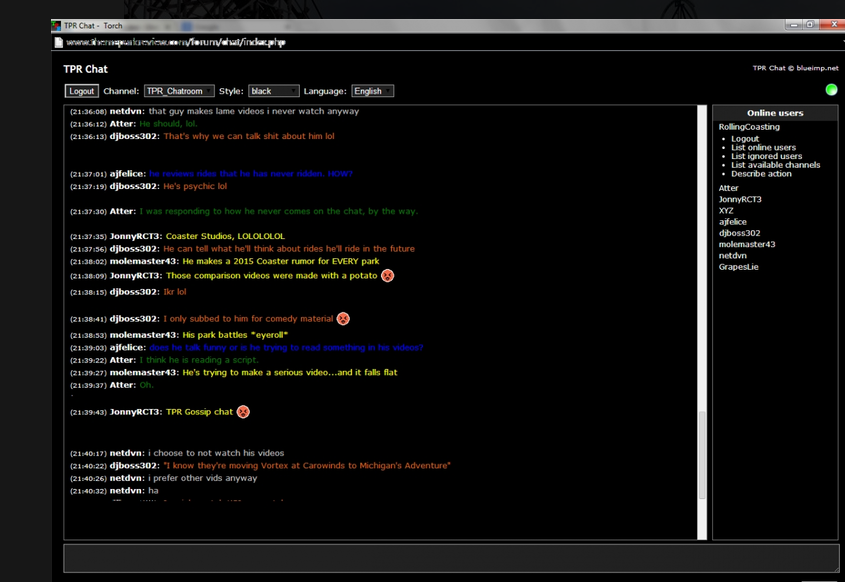Select molemaster43 in online users list
This screenshot has width=845, height=582.
pyautogui.click(x=747, y=245)
